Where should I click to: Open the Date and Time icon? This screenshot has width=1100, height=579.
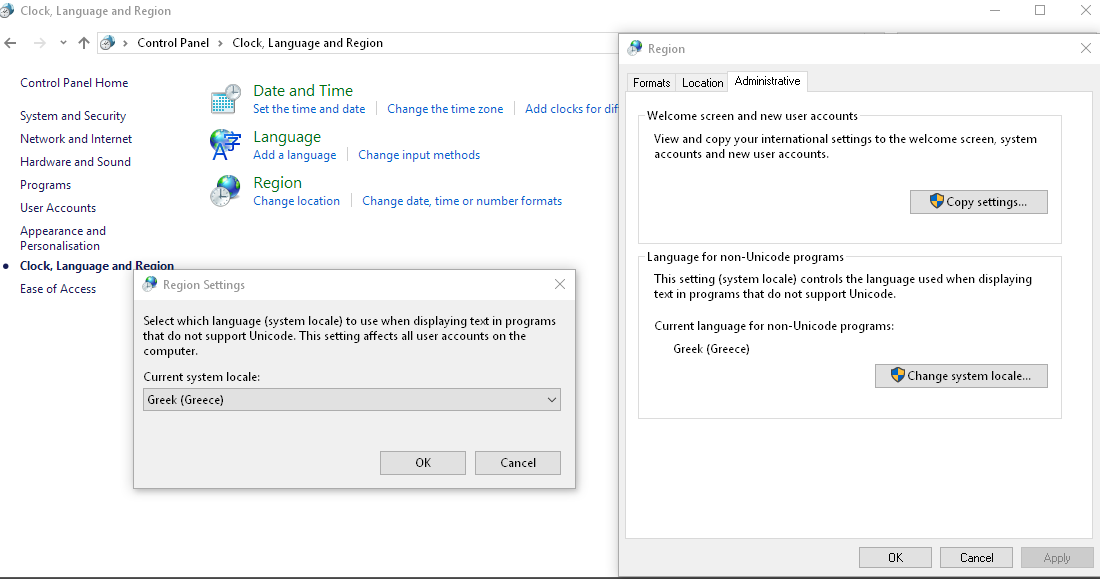226,99
